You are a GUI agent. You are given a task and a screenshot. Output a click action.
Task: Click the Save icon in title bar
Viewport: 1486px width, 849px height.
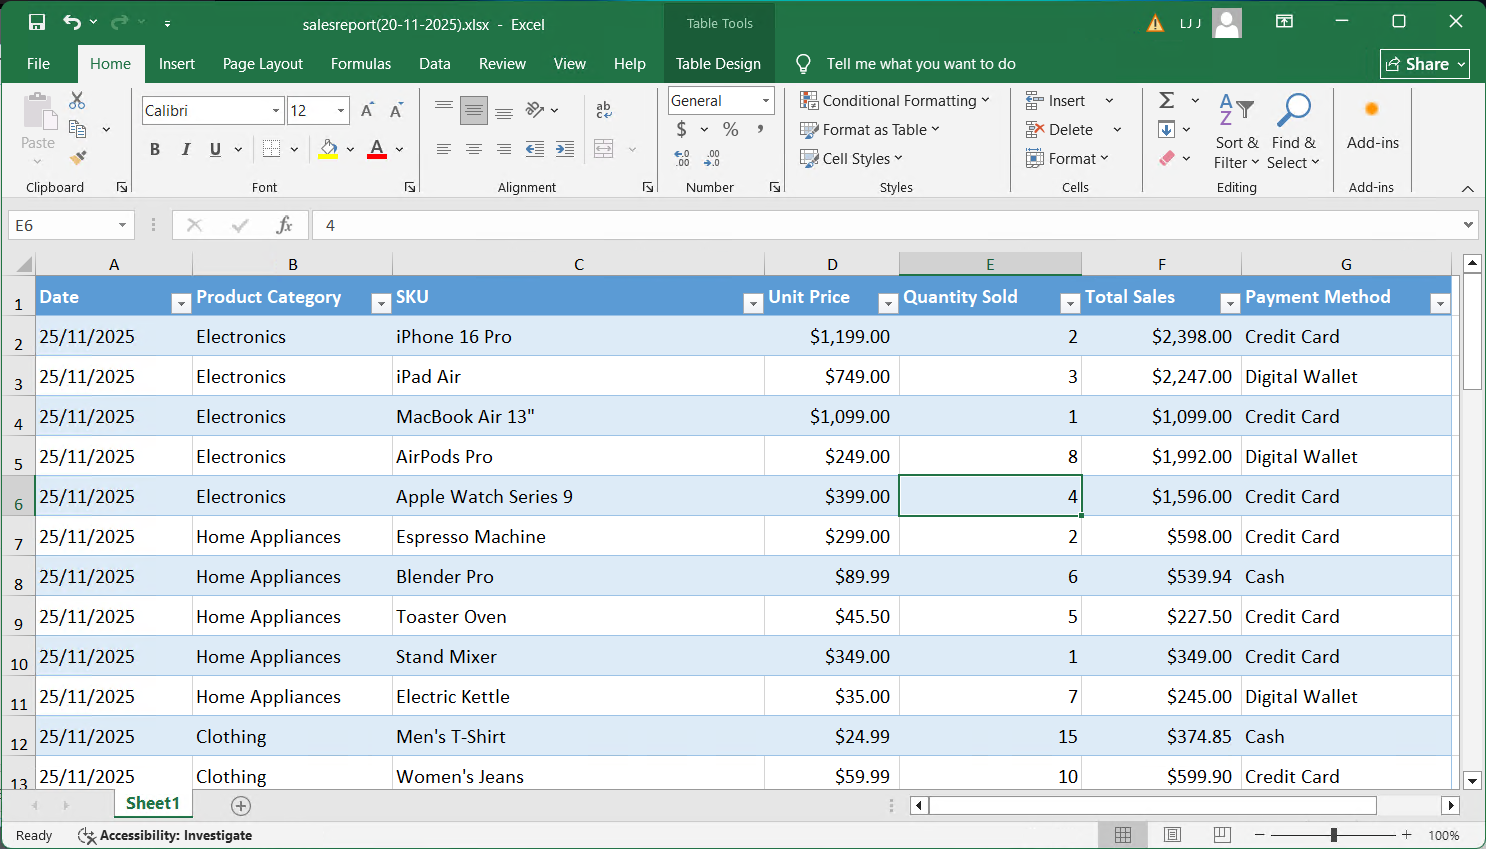[x=37, y=23]
